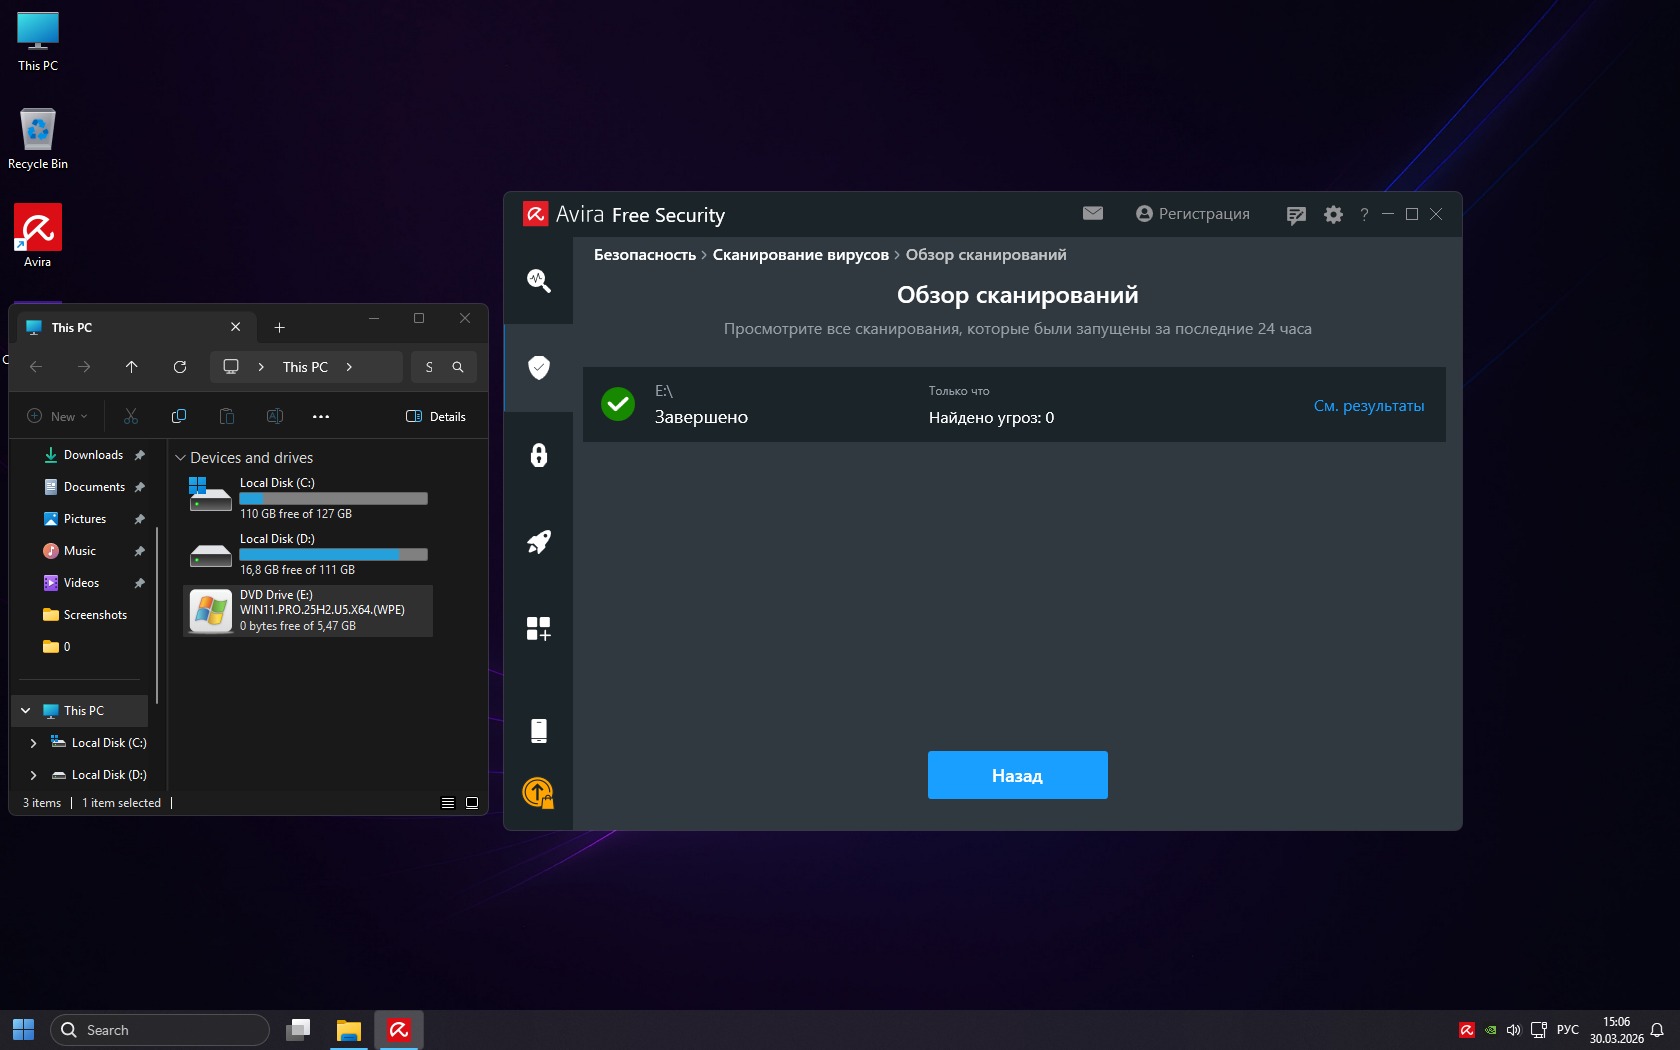Expand Local Disk (C:) tree node
Viewport: 1680px width, 1050px height.
[33, 743]
